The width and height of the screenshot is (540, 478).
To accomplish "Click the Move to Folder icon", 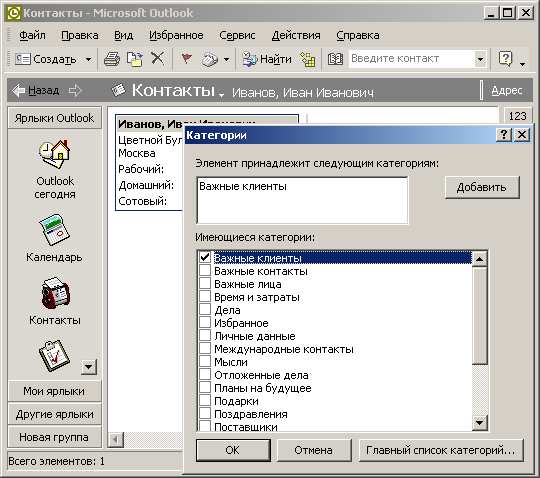I will (135, 59).
